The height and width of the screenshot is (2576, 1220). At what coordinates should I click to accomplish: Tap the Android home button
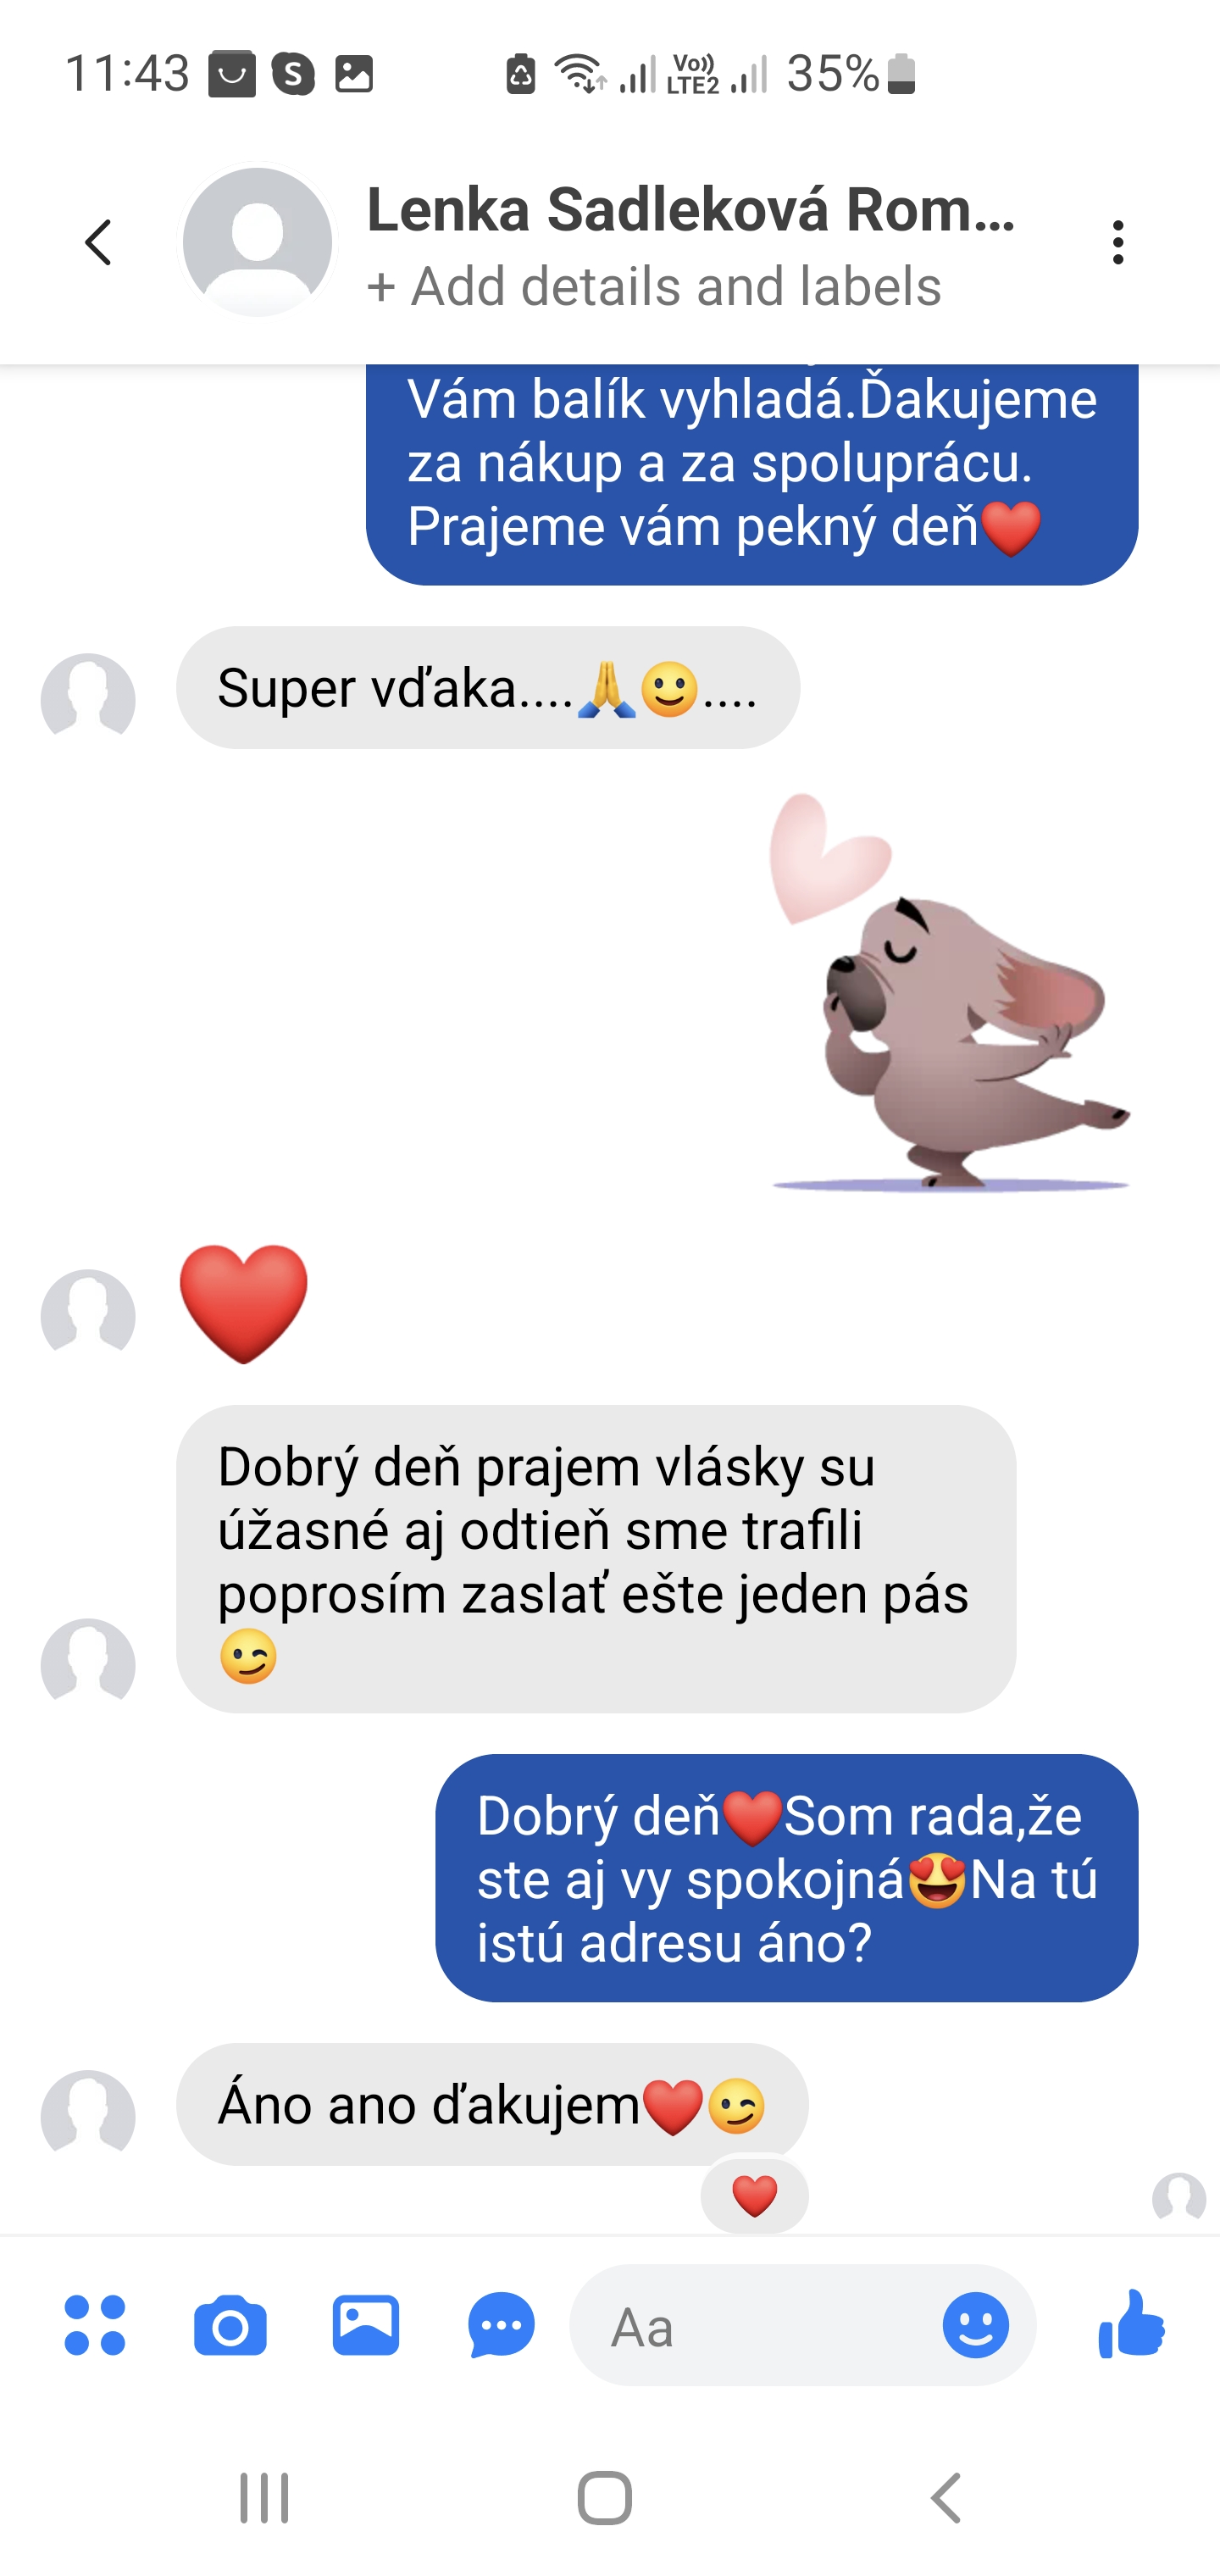coord(605,2498)
